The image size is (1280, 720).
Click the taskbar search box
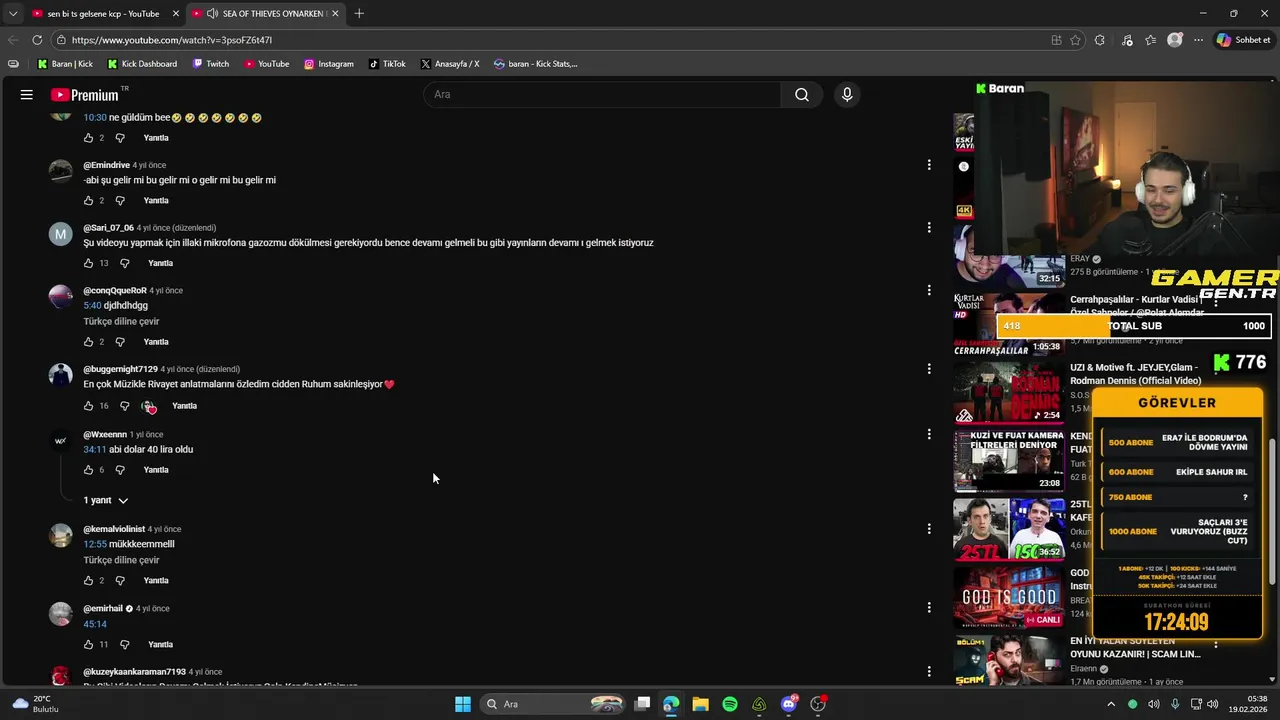[553, 704]
